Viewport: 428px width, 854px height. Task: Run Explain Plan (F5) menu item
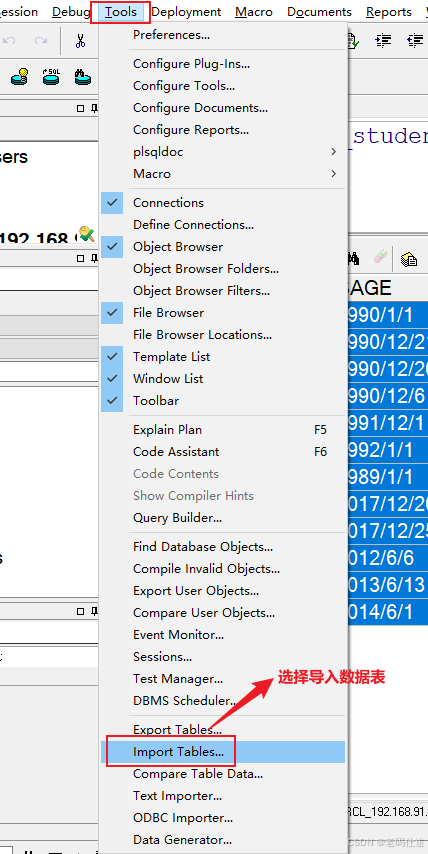[x=223, y=430]
